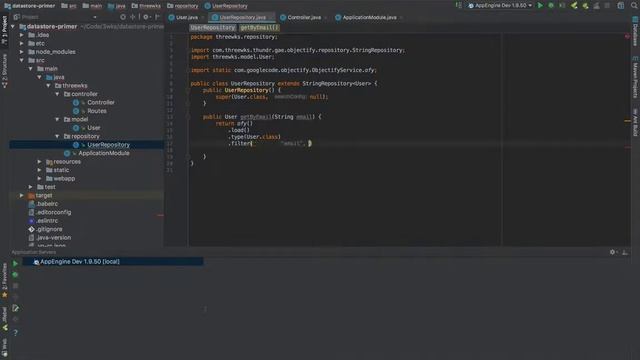Place cursor on the .filter( line in editor

[x=240, y=144]
